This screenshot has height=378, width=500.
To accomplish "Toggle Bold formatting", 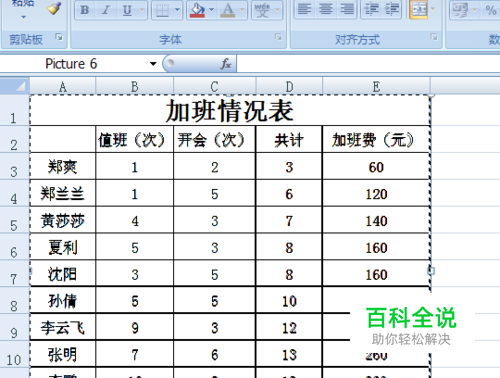I will tap(85, 10).
